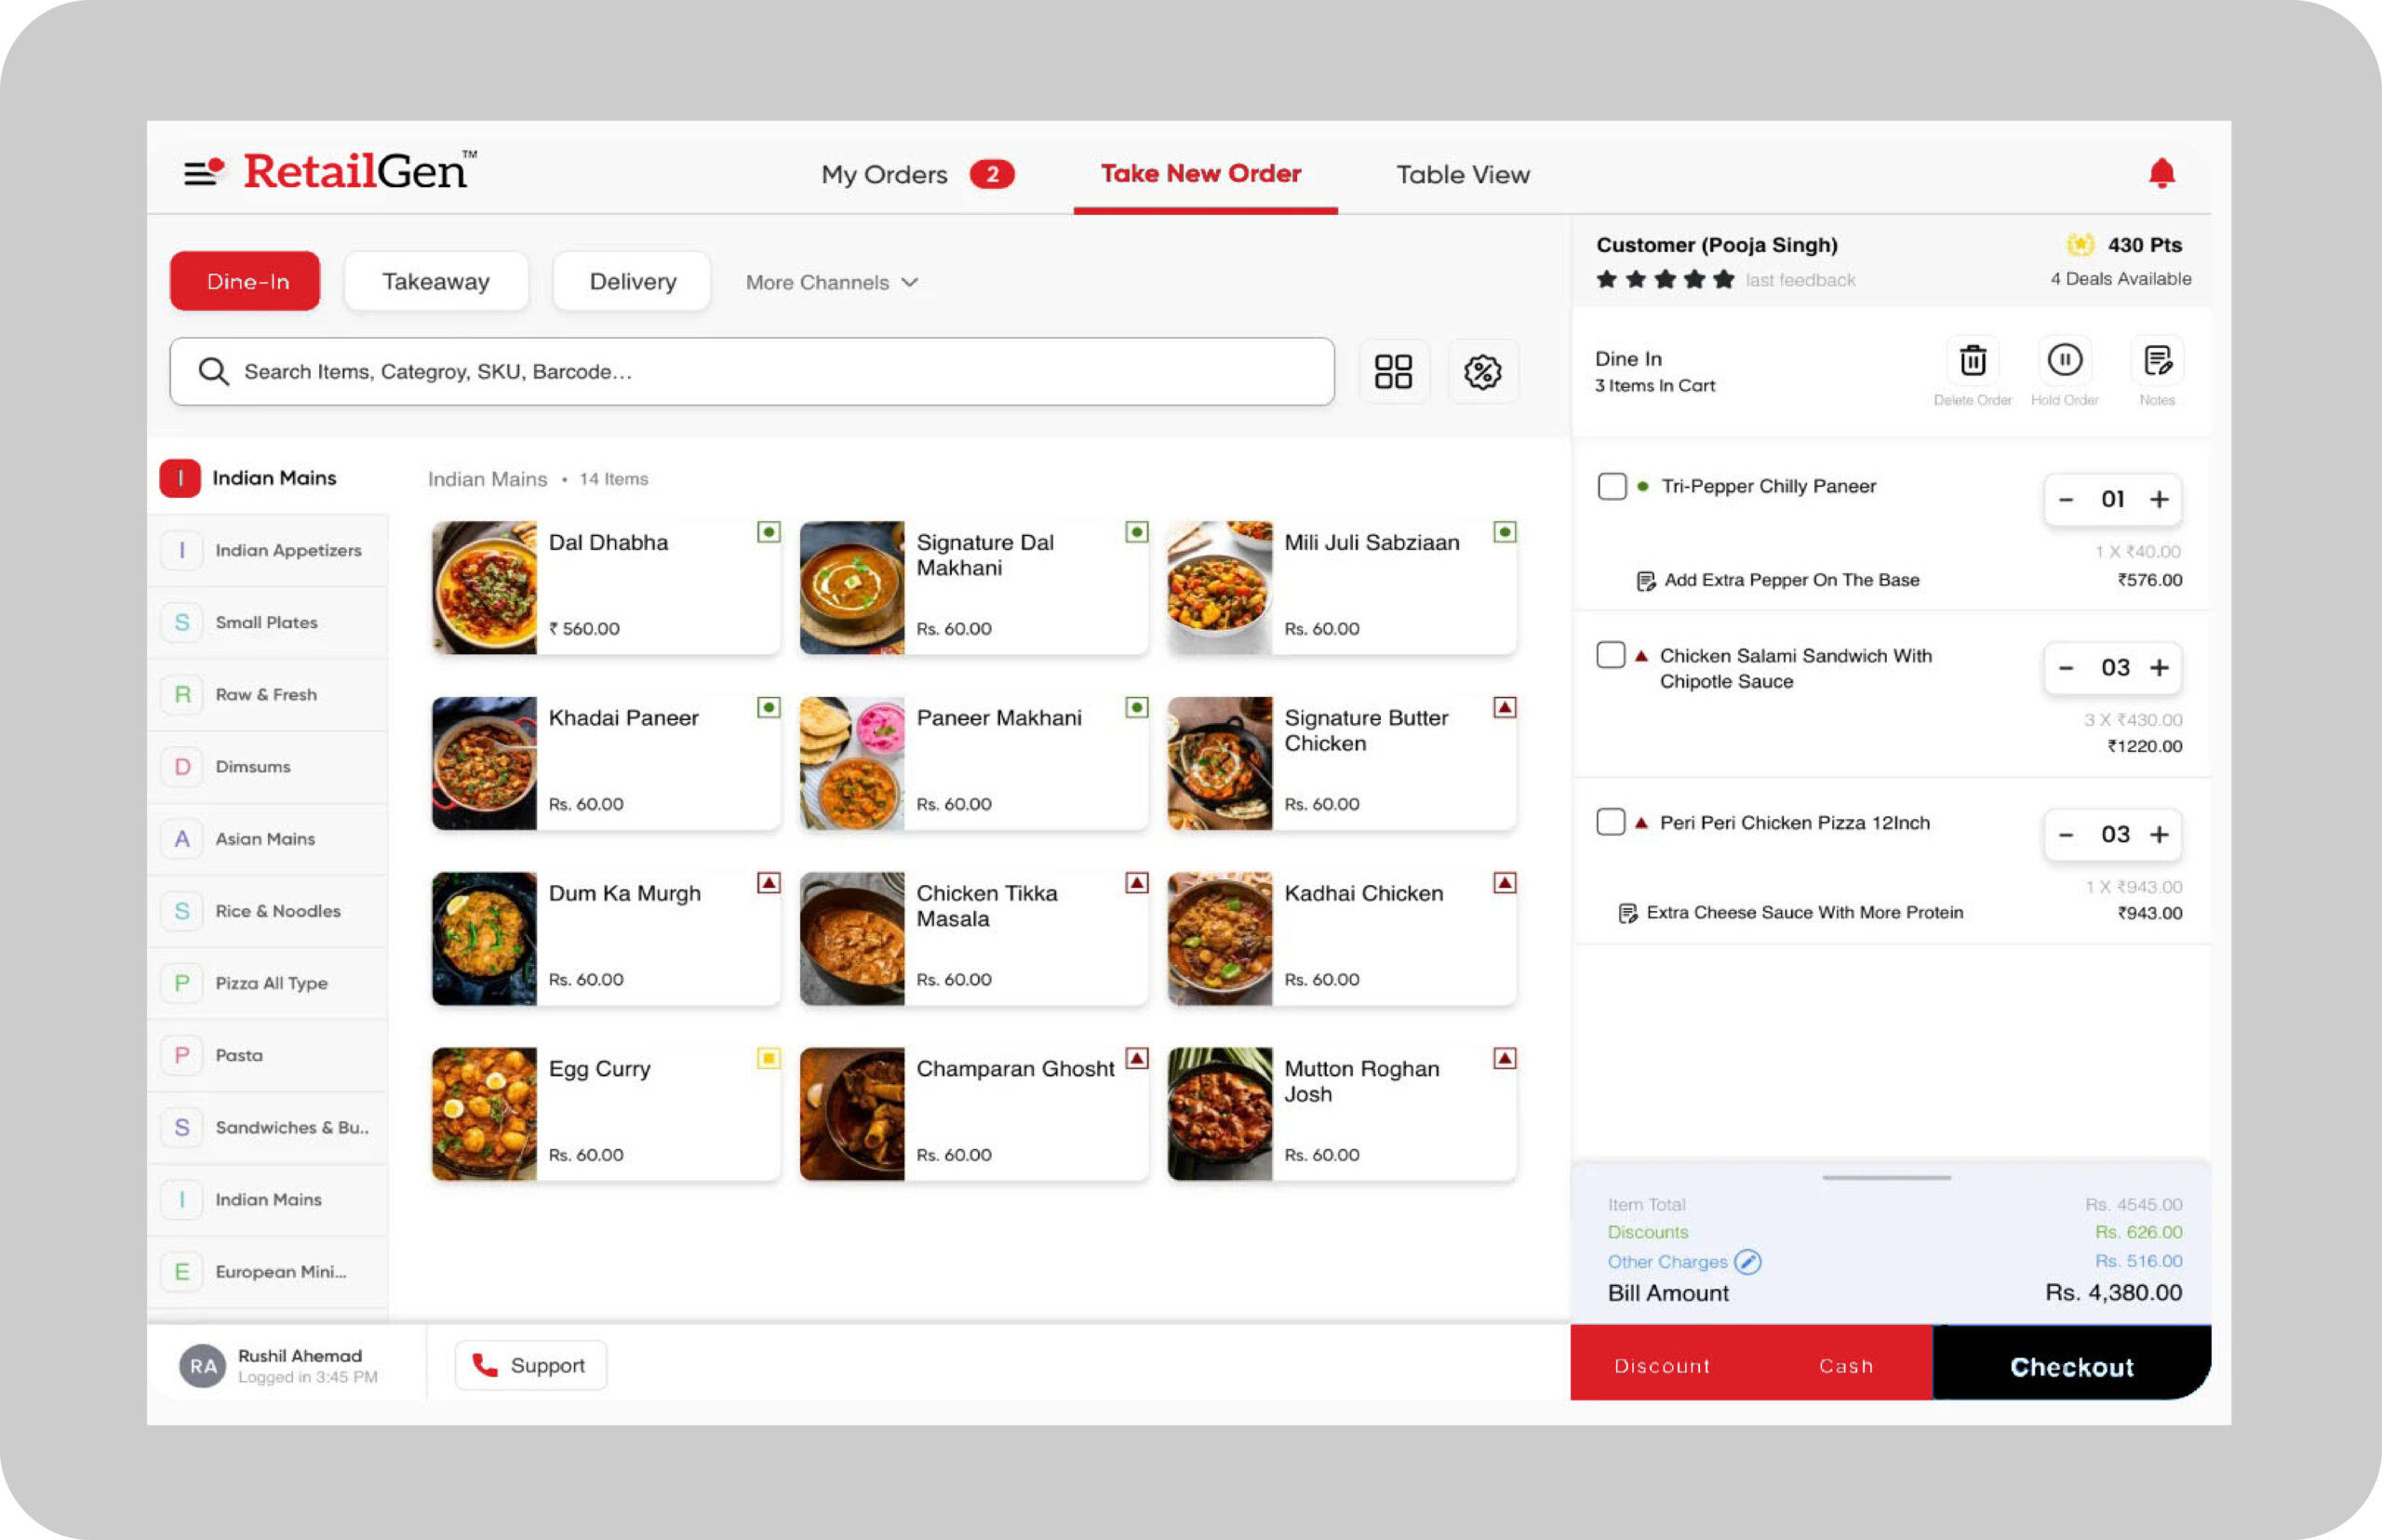This screenshot has height=1540, width=2382.
Task: Switch to grid view icon
Action: (x=1393, y=372)
